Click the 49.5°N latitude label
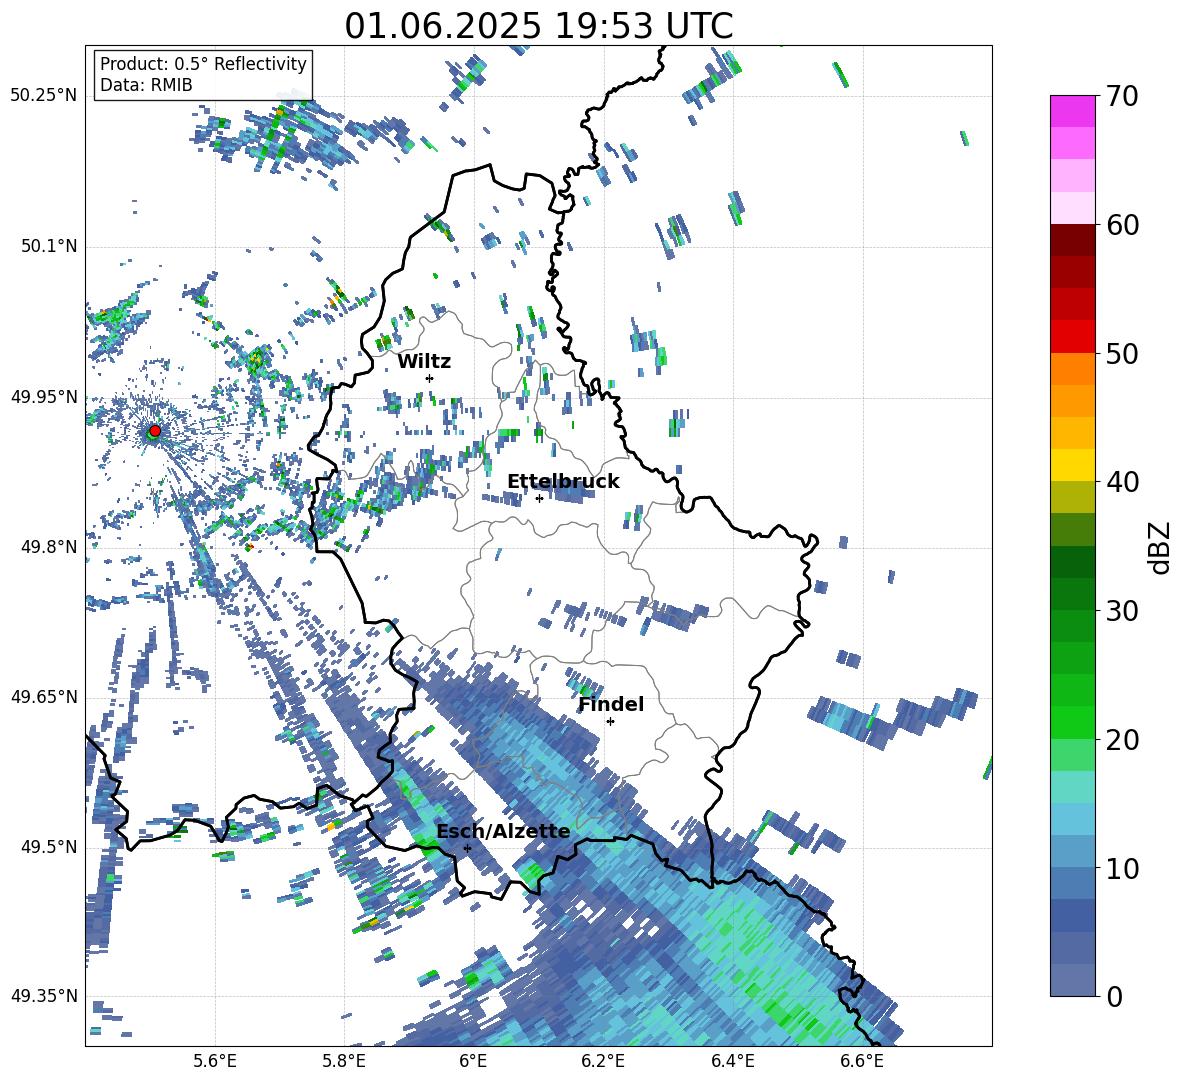Viewport: 1184px width, 1081px height. point(49,847)
